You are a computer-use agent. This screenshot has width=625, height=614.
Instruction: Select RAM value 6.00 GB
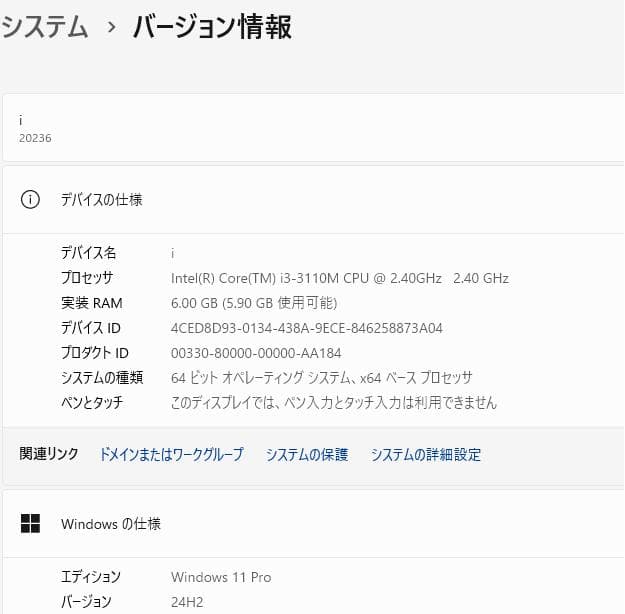tap(254, 303)
